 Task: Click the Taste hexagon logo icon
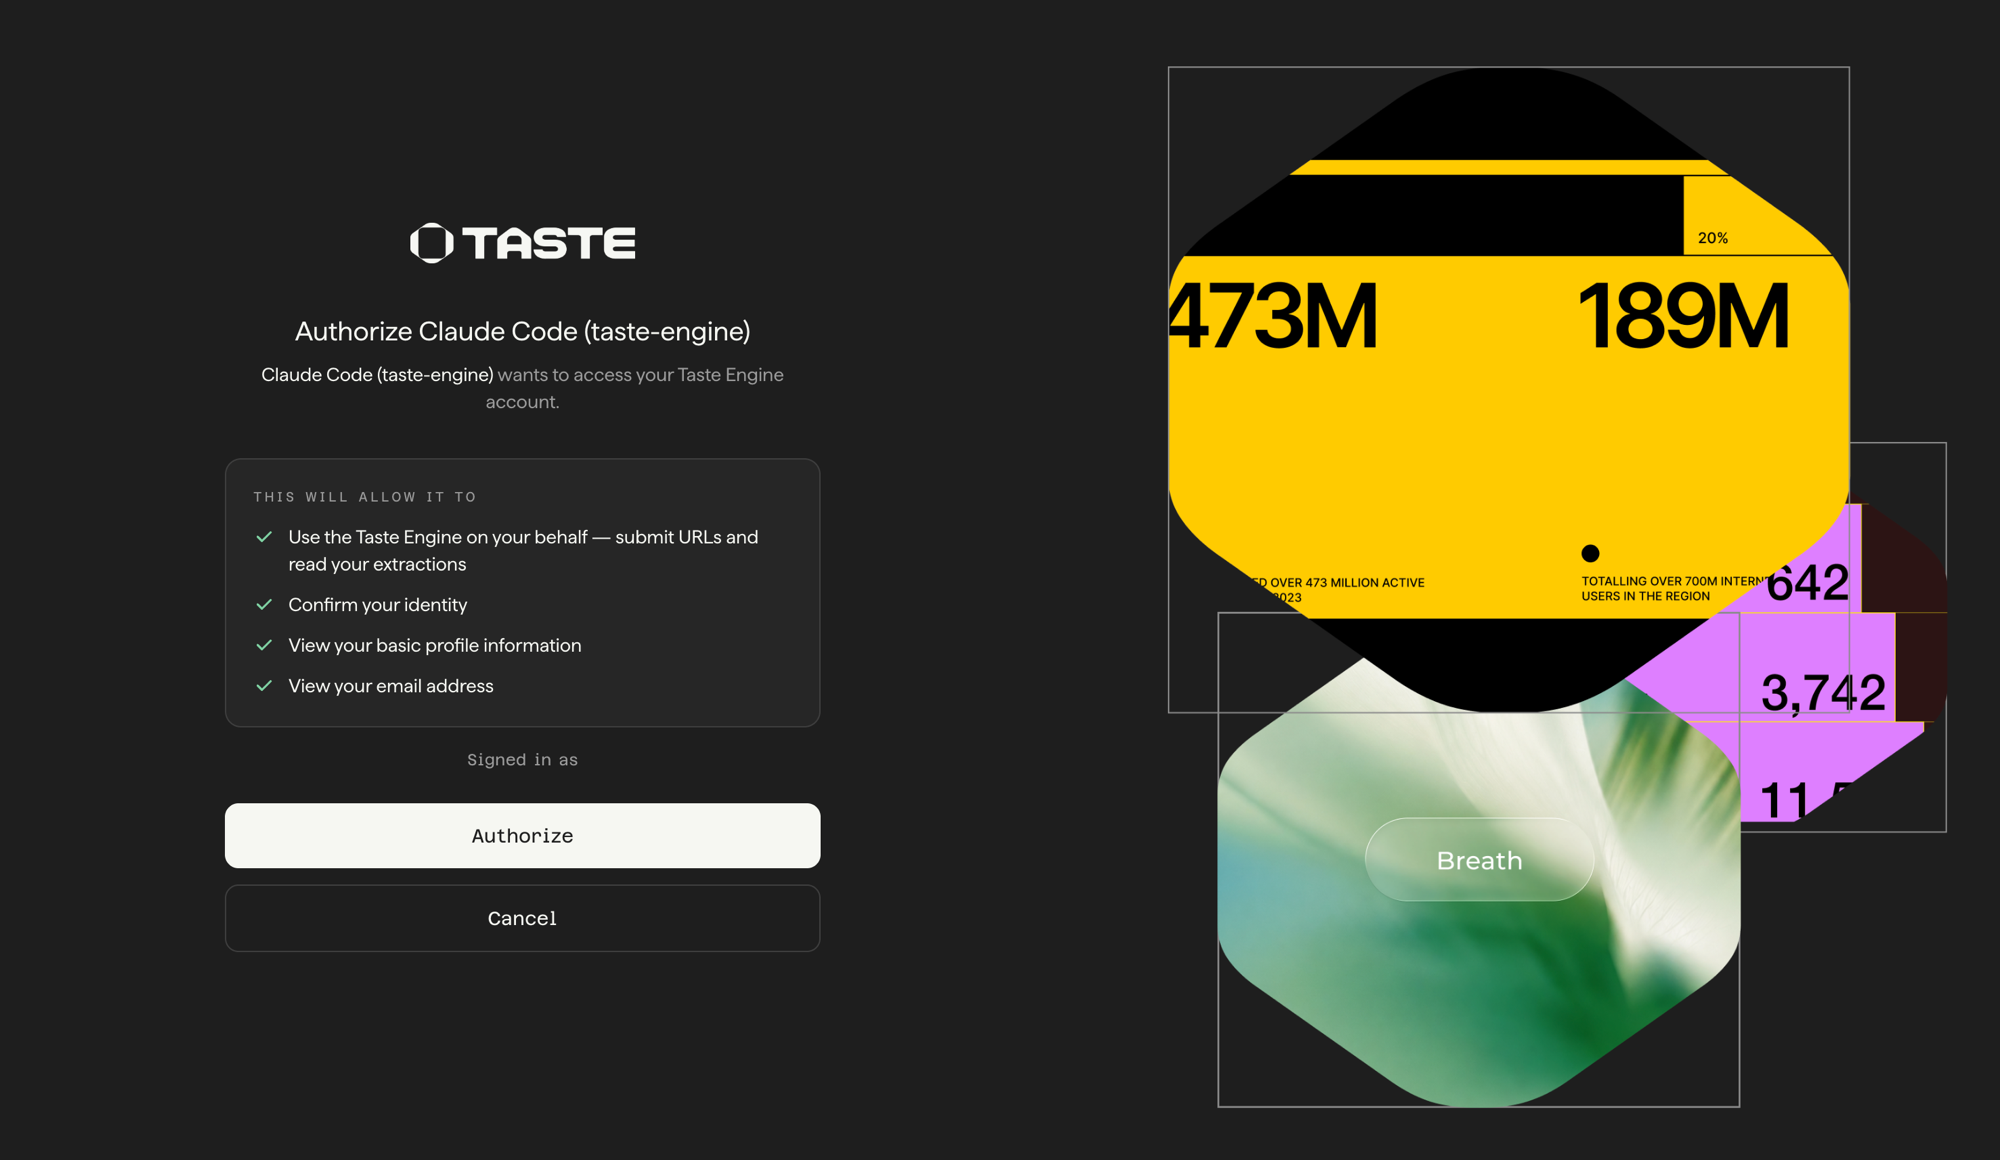(x=432, y=243)
